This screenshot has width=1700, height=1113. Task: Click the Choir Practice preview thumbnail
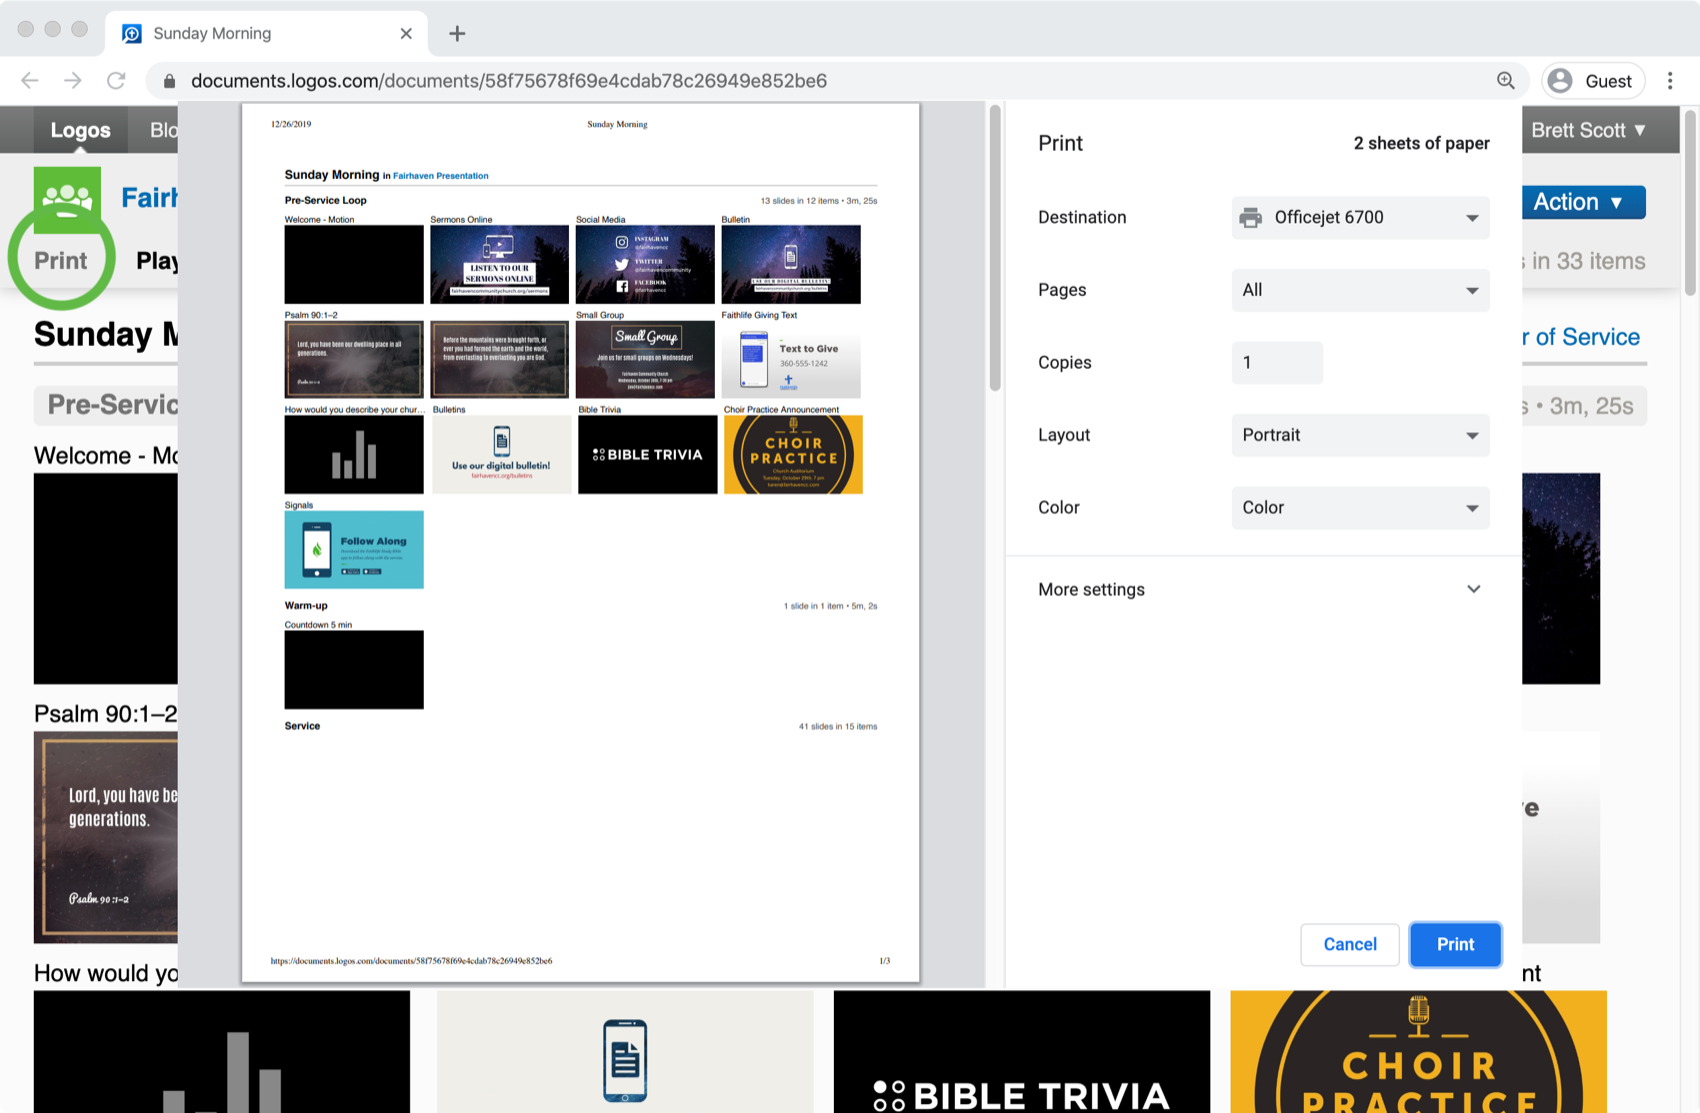coord(793,454)
